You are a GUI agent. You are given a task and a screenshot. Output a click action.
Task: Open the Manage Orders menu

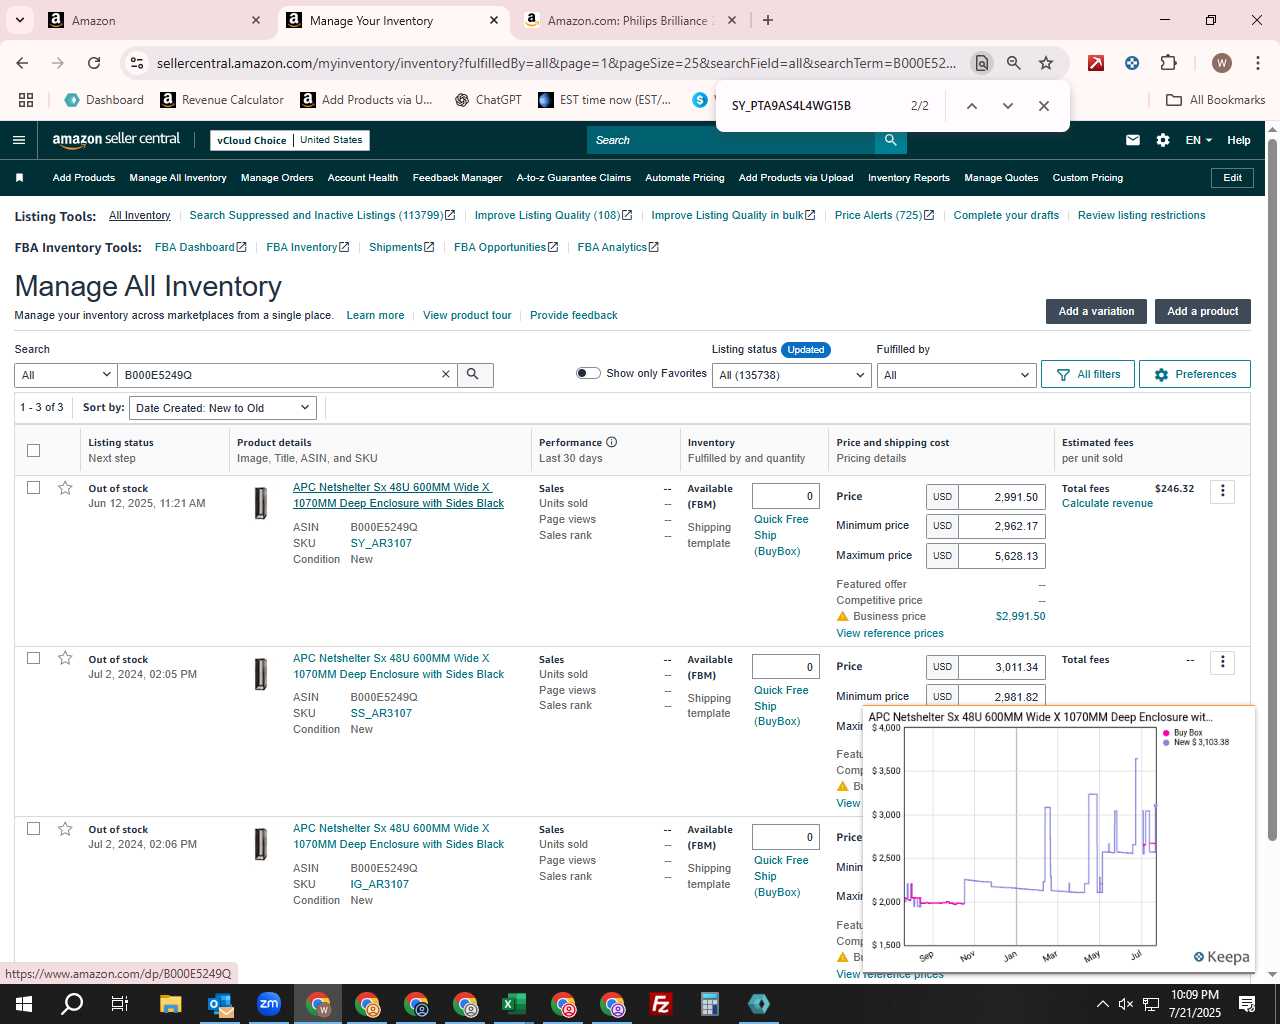pos(277,178)
